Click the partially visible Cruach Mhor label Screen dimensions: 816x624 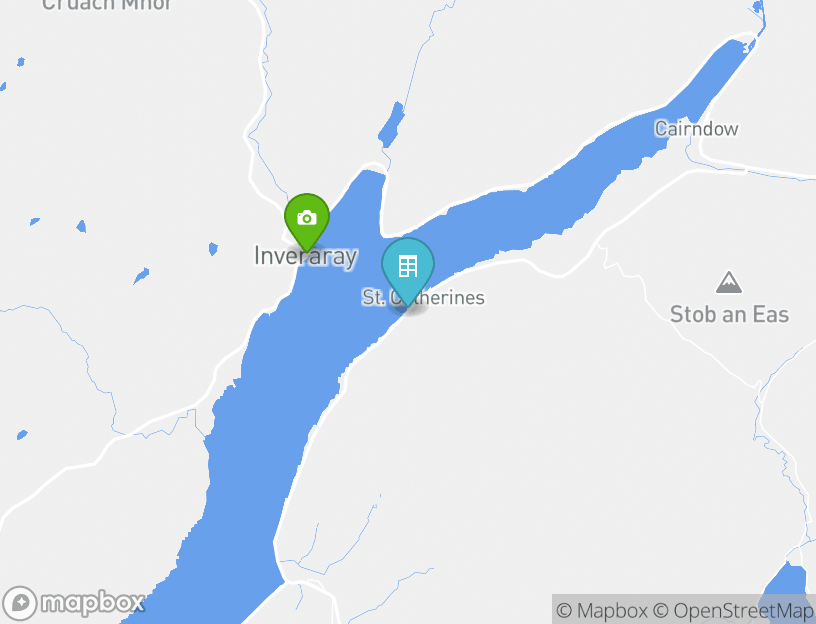coord(106,5)
